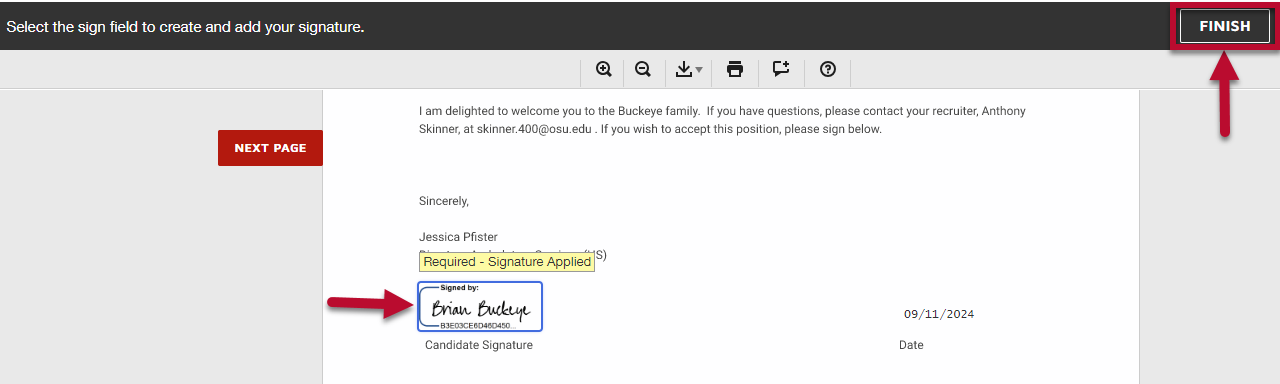Select the 09/11/2024 date field

939,314
